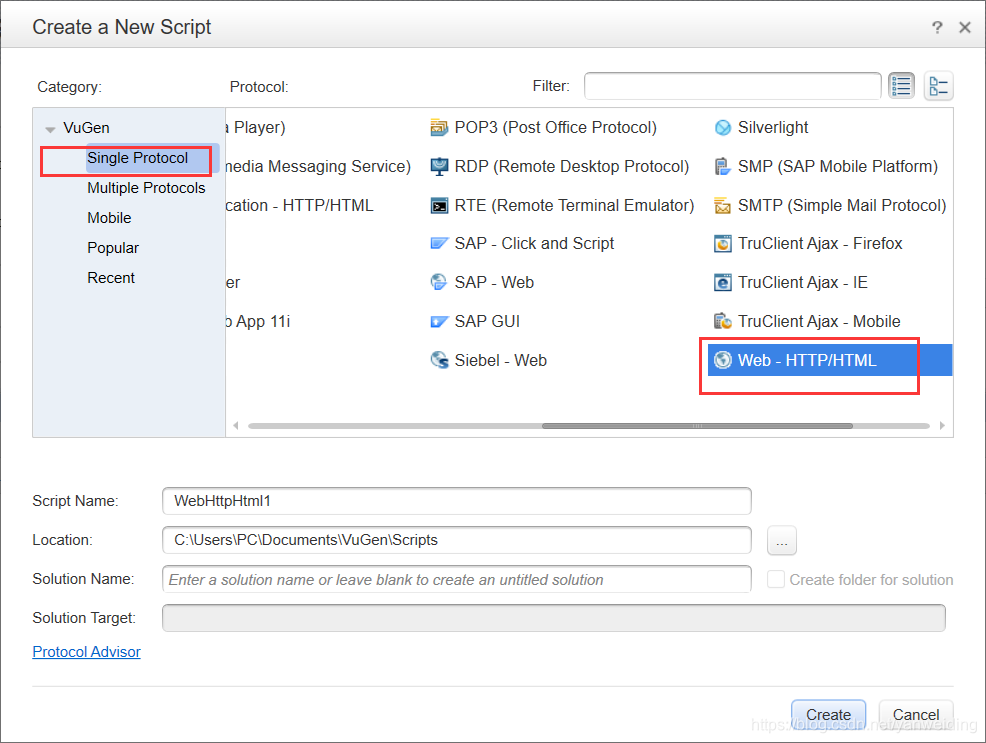Image resolution: width=986 pixels, height=743 pixels.
Task: Click the RDP Remote Desktop Protocol icon
Action: coord(439,167)
